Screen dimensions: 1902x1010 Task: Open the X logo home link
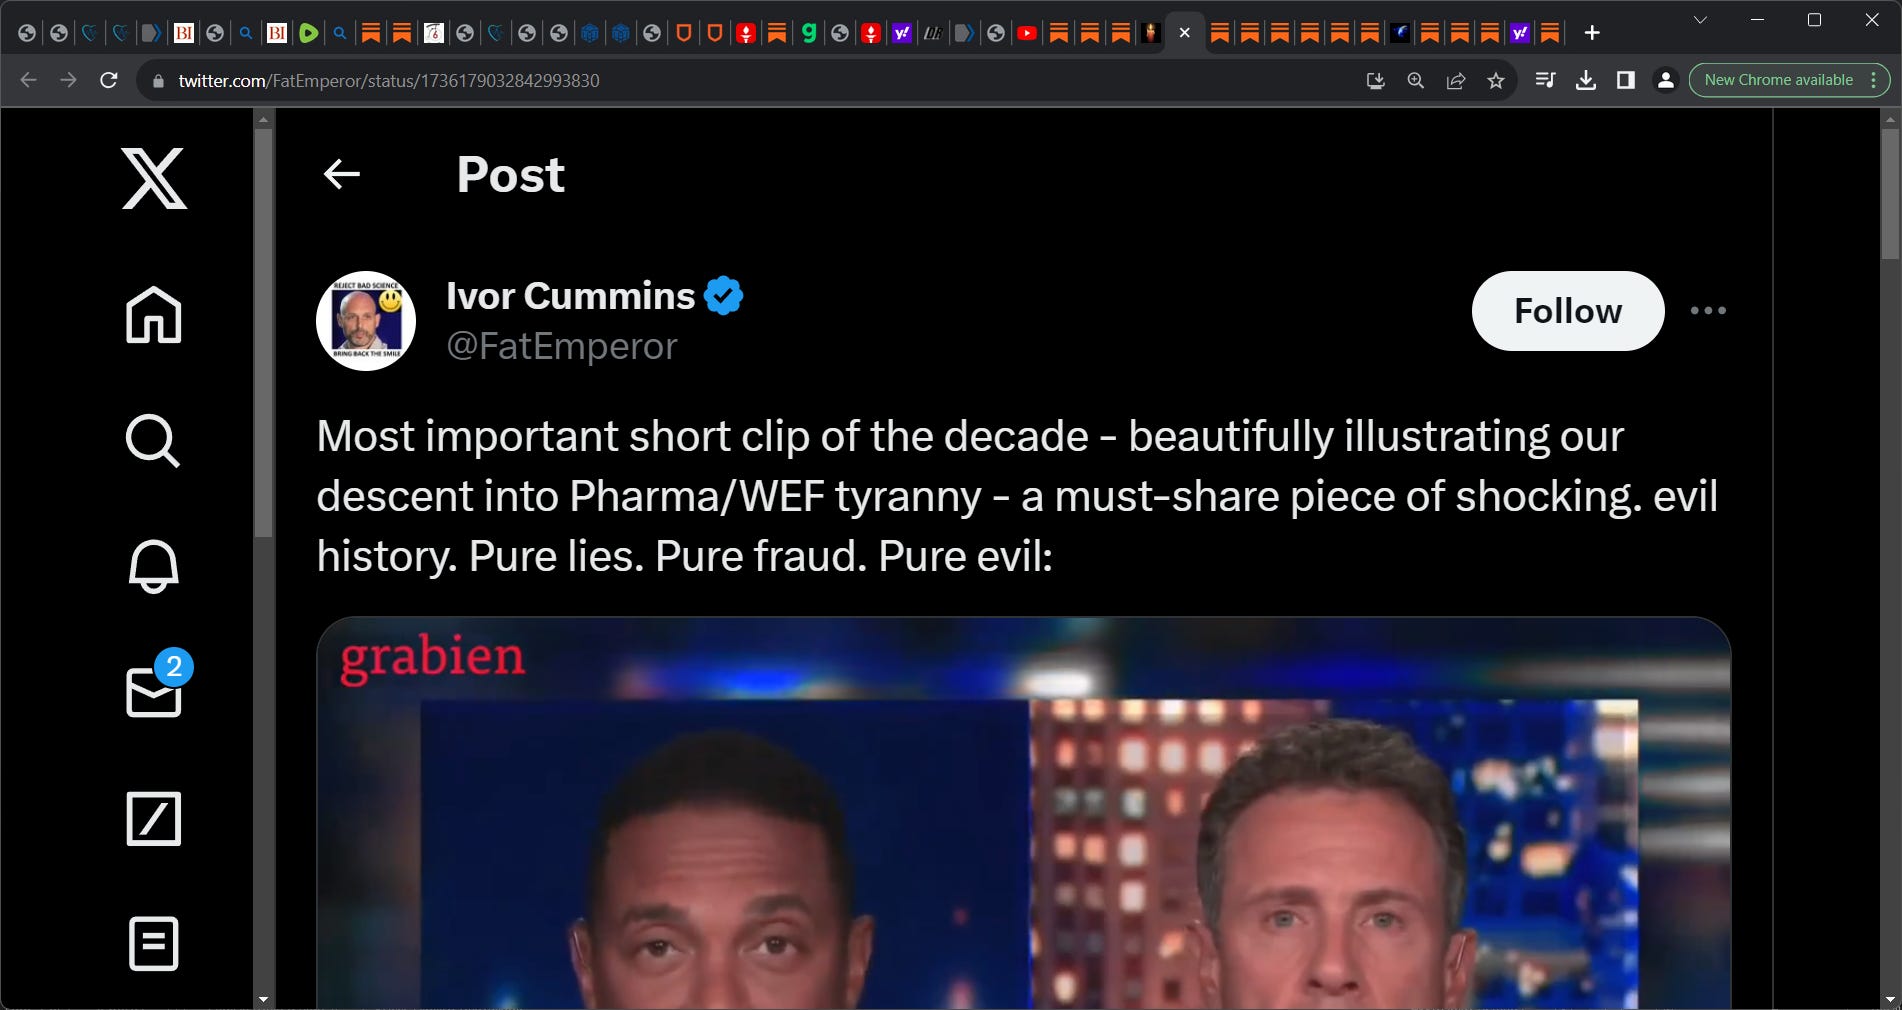154,178
